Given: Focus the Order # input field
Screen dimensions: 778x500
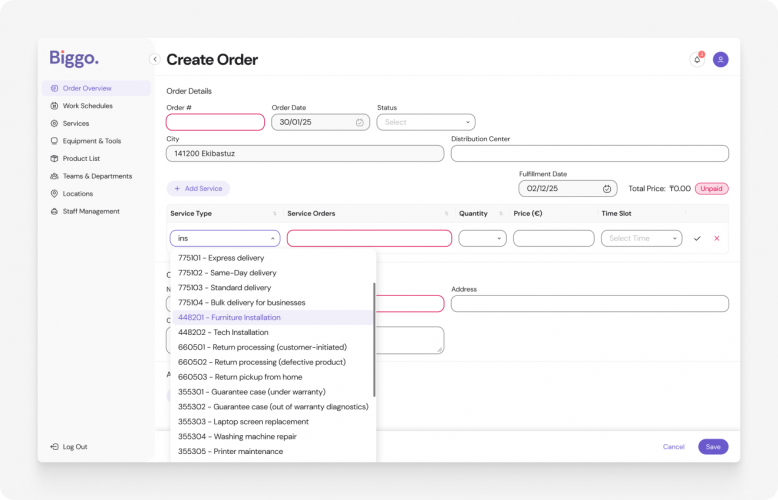Looking at the screenshot, I should [215, 123].
